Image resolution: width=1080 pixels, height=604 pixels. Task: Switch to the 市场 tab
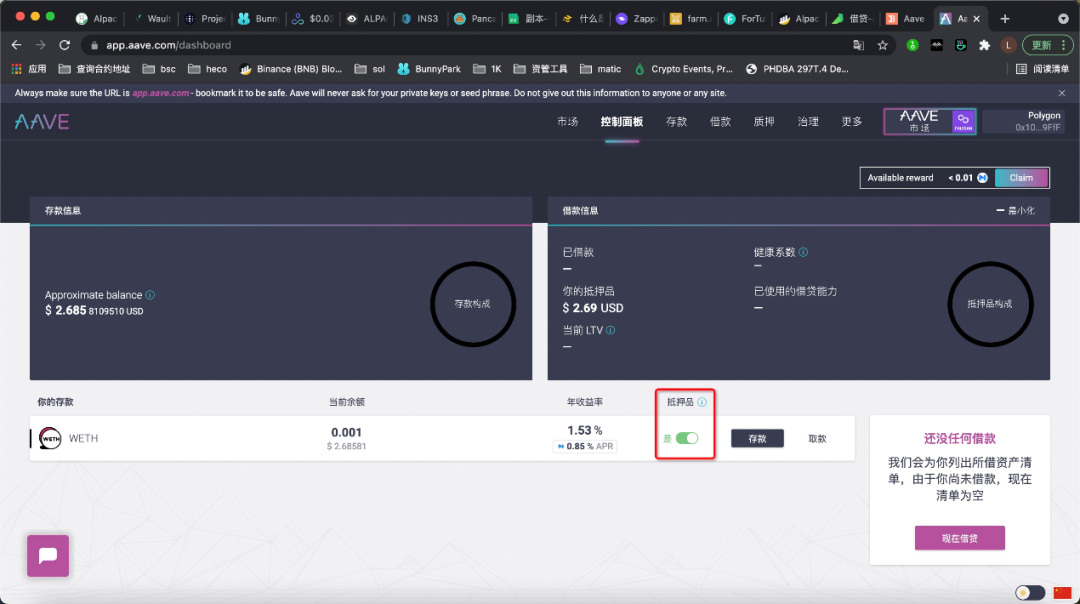(568, 121)
